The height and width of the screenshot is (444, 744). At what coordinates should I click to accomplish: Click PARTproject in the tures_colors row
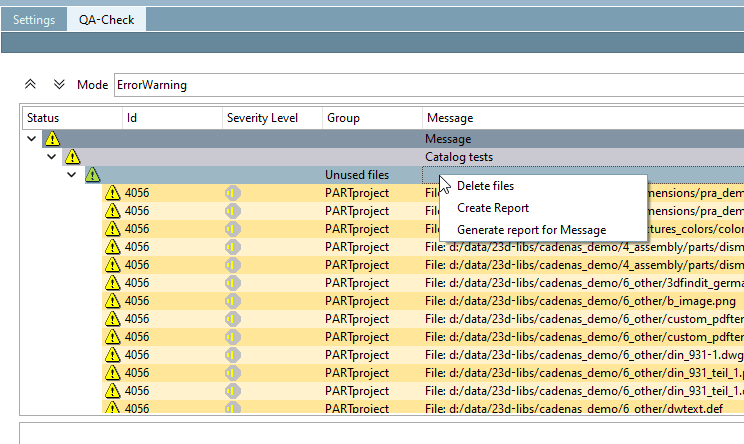[357, 229]
